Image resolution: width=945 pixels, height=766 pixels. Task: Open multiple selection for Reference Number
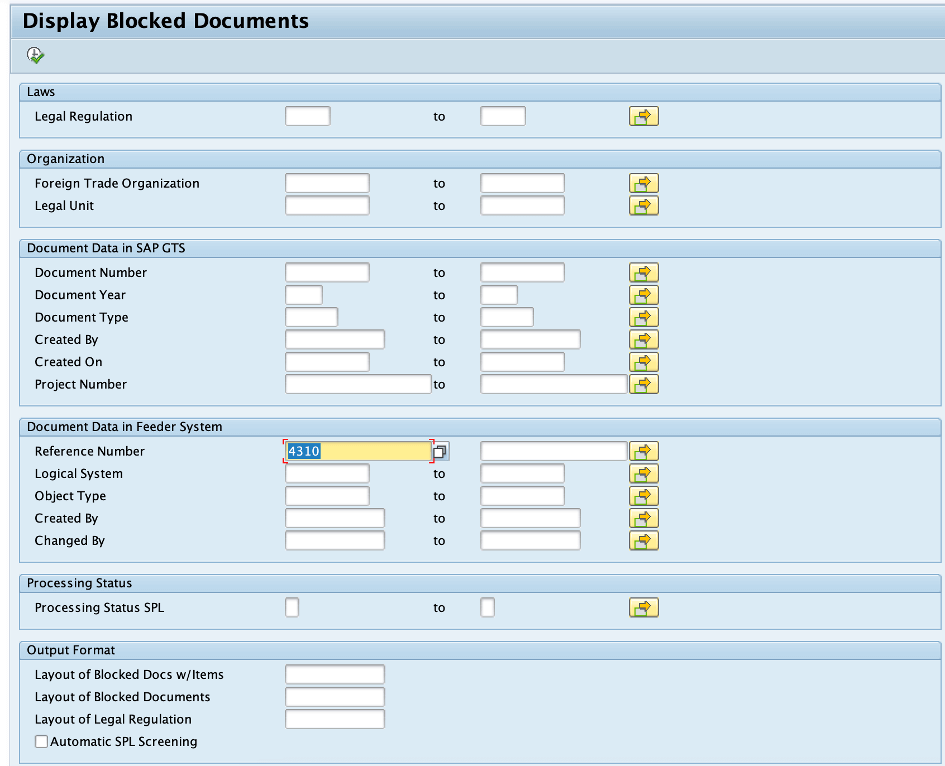[644, 451]
